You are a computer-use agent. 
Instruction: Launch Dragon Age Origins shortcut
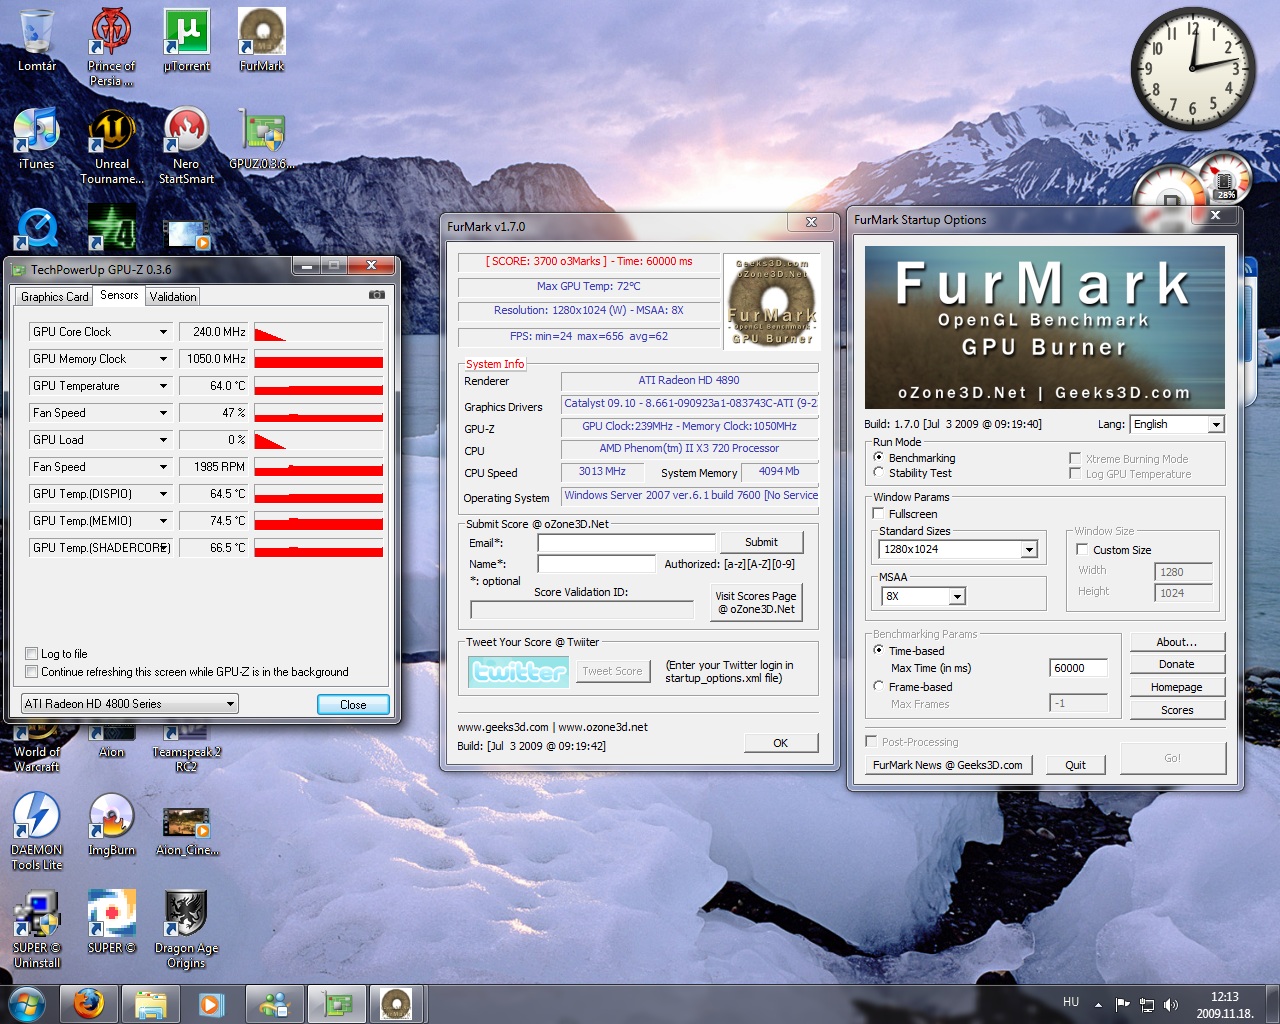(x=186, y=929)
